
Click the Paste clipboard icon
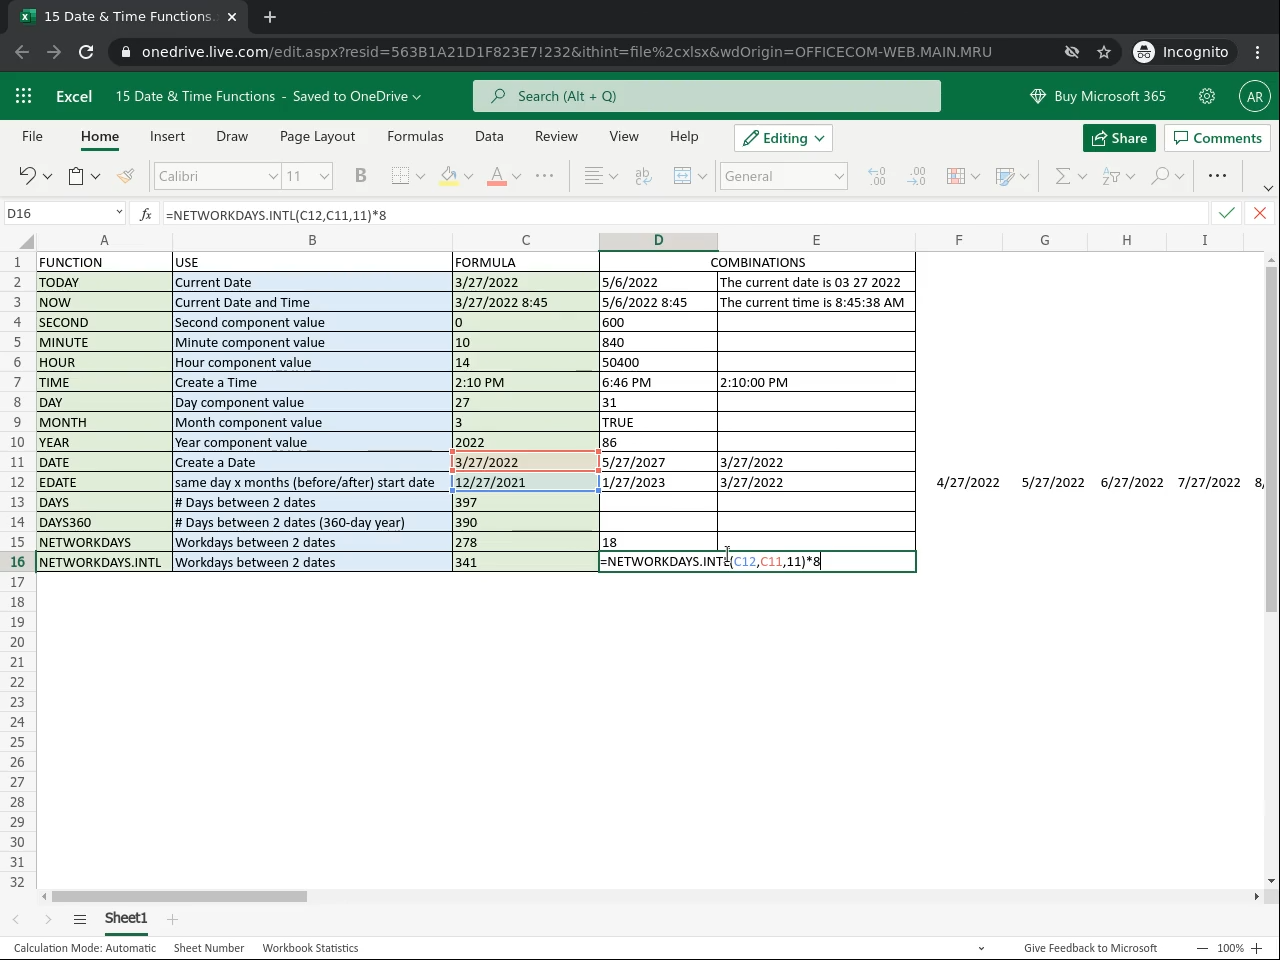click(x=76, y=176)
